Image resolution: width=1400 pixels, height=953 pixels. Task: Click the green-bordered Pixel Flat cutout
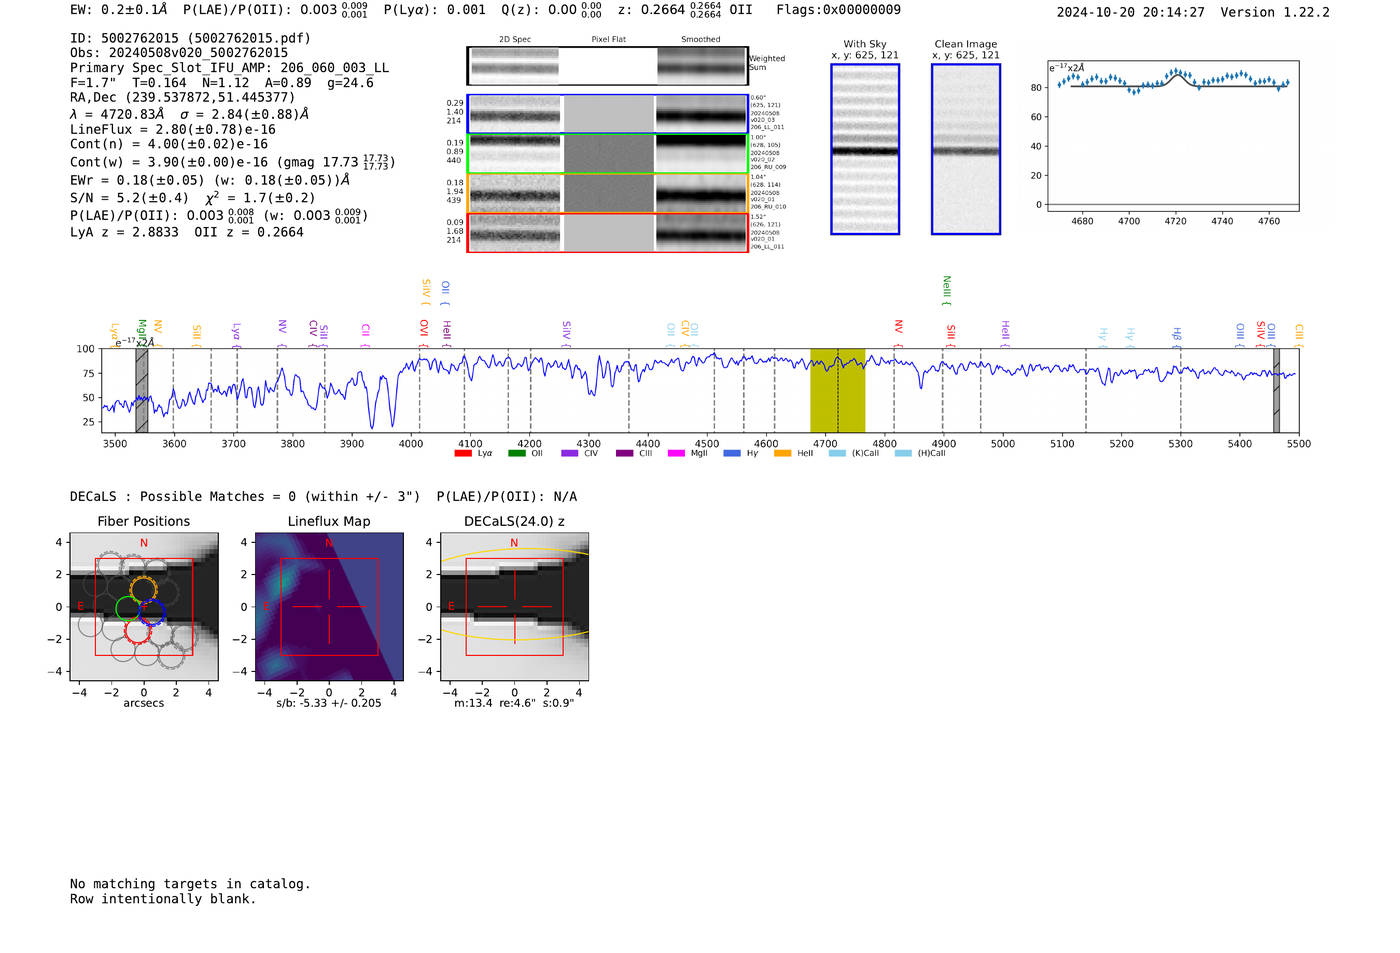608,154
